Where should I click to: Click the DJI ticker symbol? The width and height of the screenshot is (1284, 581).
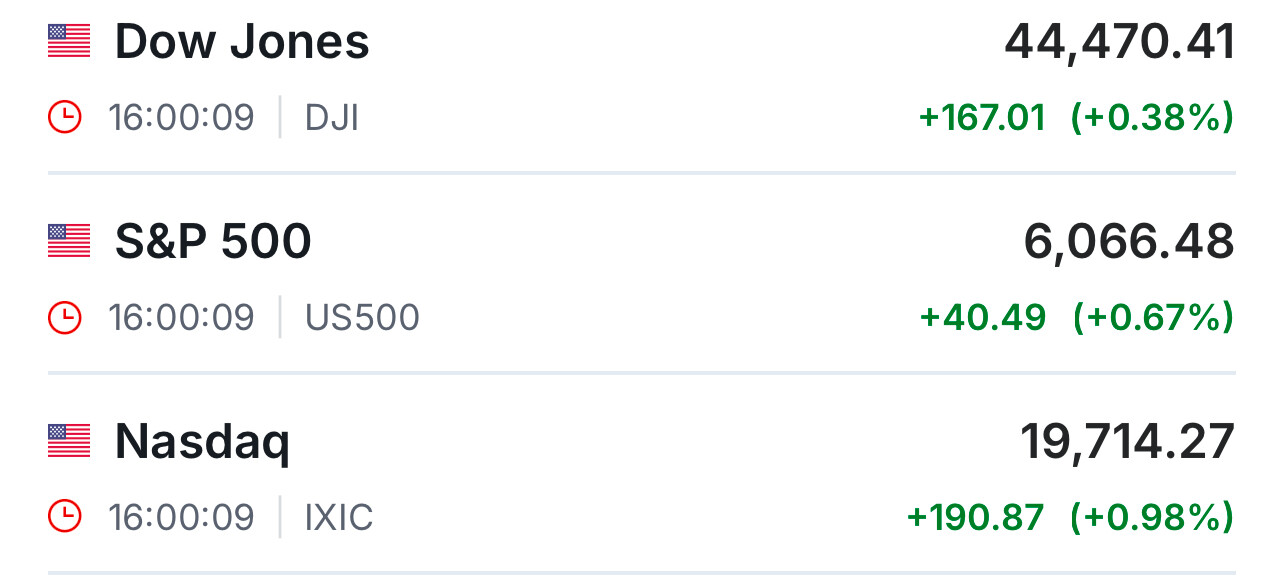coord(331,118)
